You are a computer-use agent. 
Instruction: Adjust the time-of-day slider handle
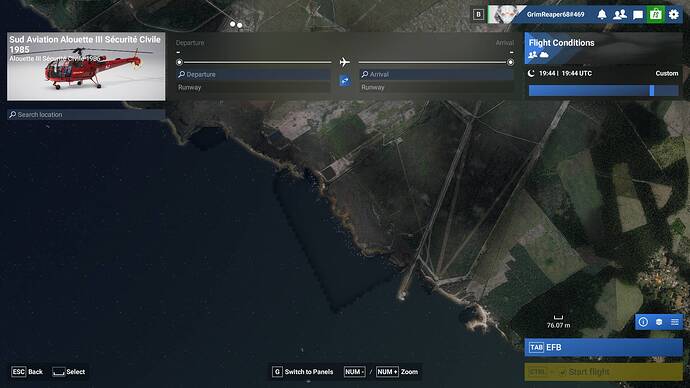pos(652,91)
